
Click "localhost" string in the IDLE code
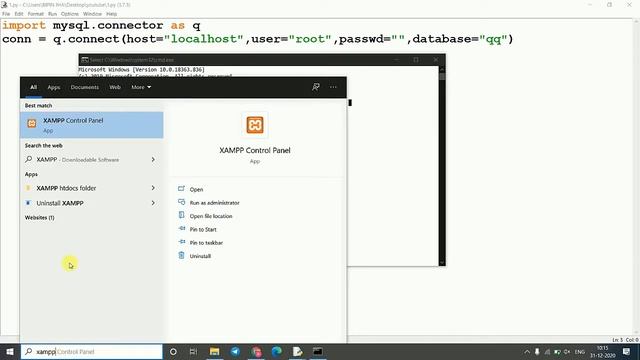204,39
